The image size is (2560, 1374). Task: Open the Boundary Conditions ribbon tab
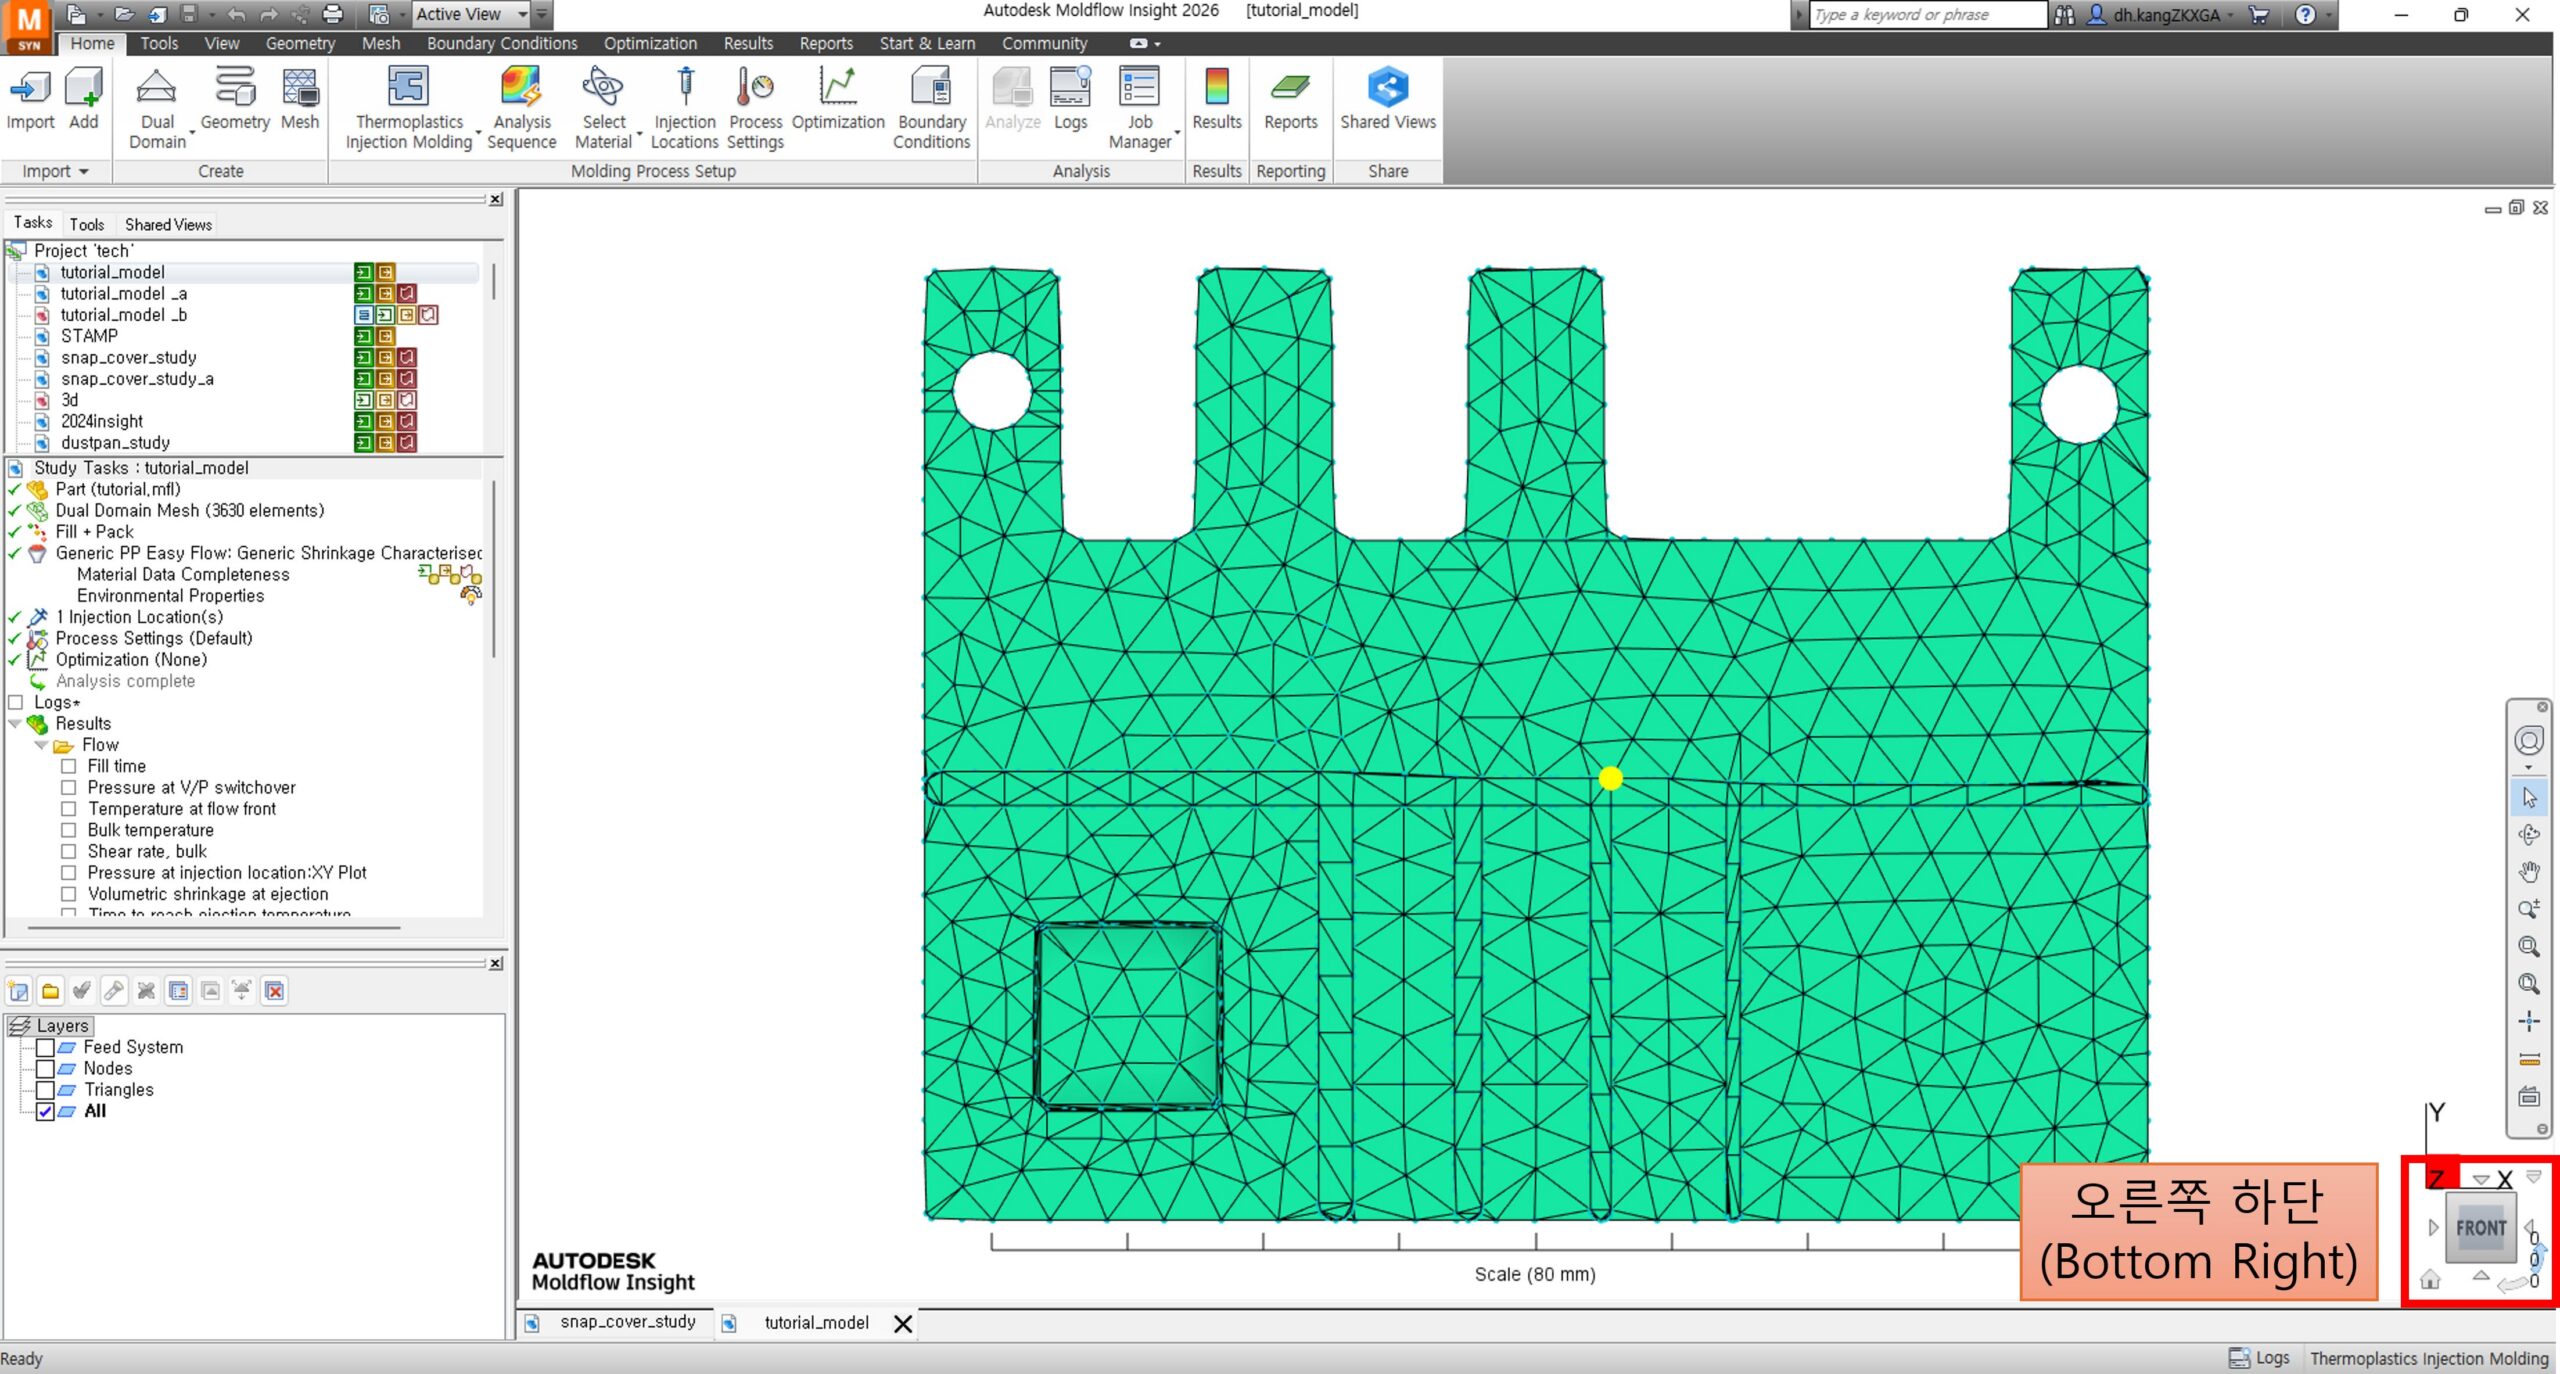pos(502,43)
